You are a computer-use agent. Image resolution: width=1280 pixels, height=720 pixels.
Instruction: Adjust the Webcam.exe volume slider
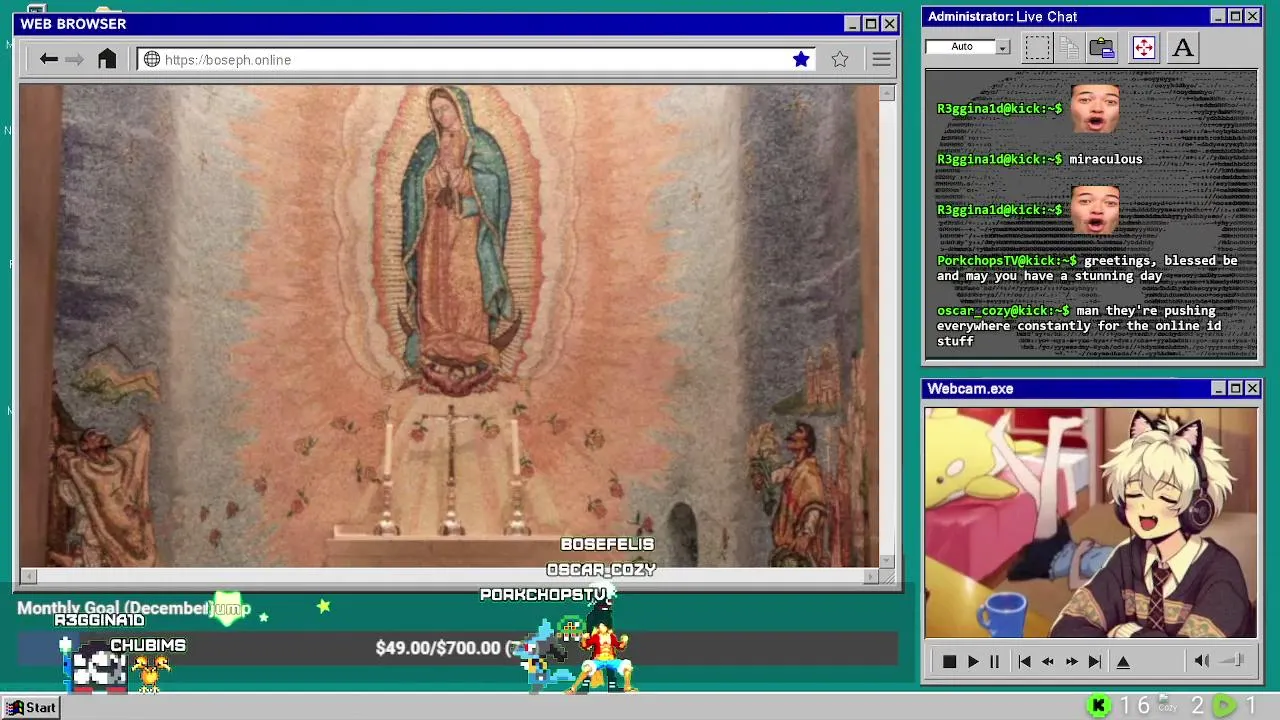click(x=1233, y=660)
